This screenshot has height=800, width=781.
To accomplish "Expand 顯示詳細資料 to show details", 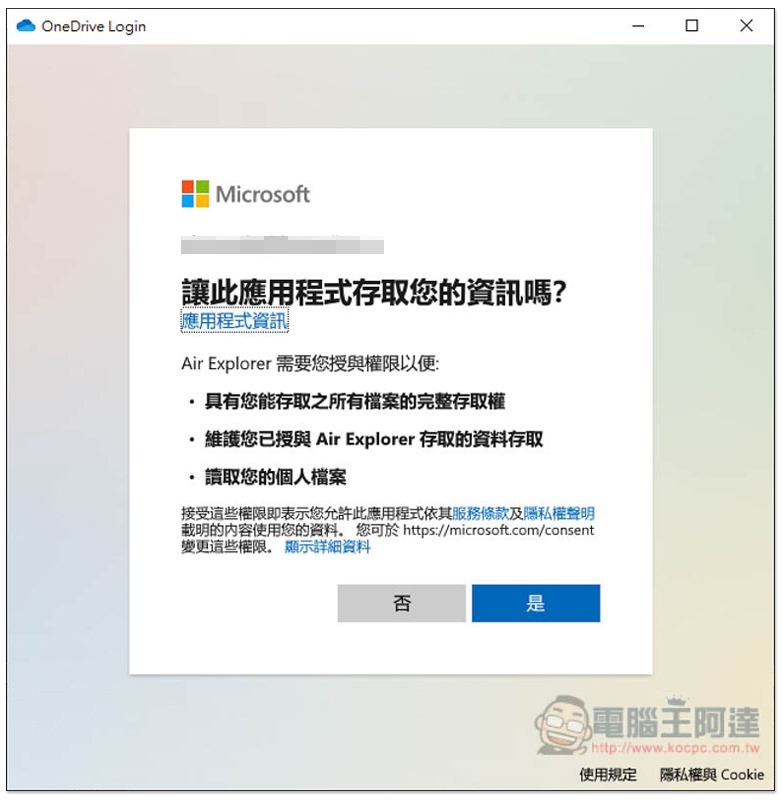I will tap(327, 547).
